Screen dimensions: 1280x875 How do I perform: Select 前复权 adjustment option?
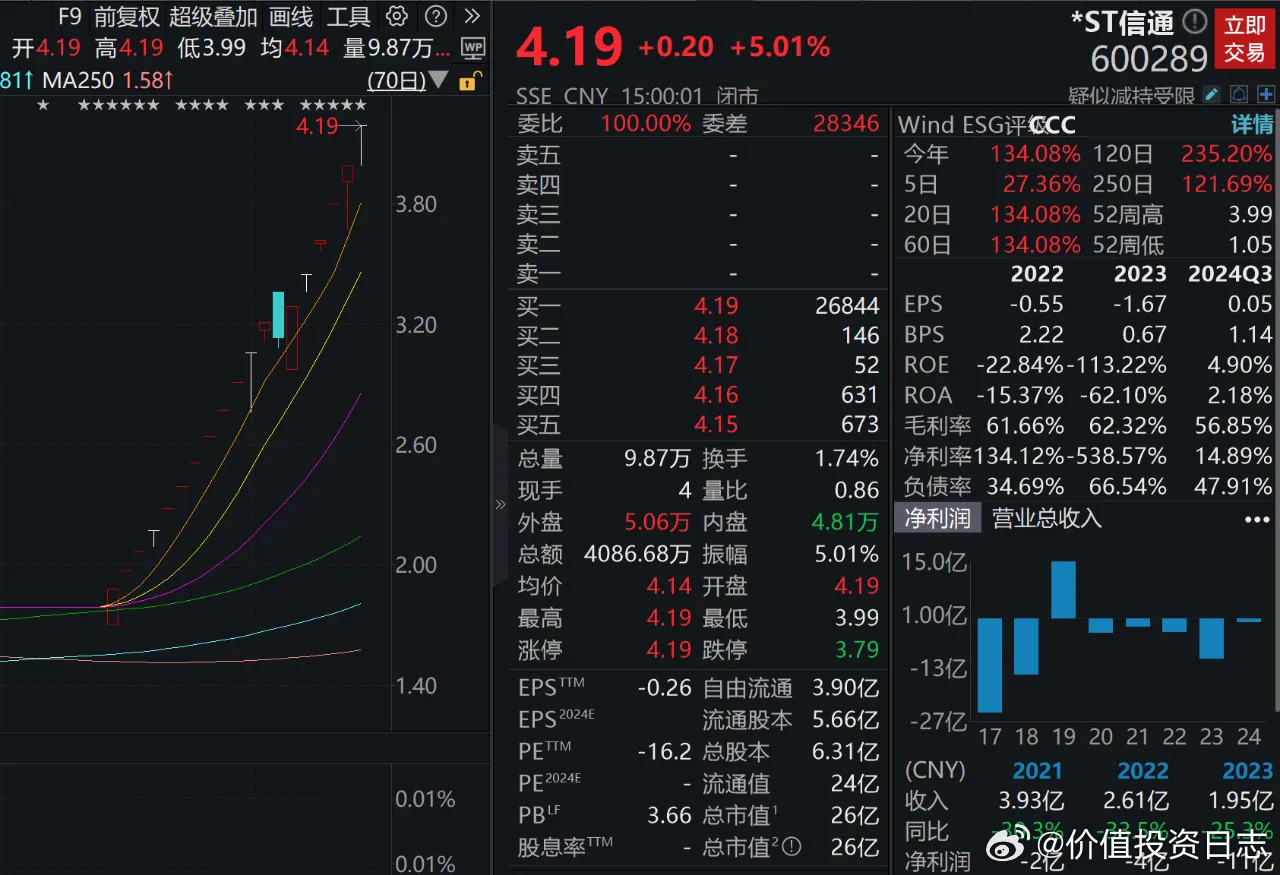(x=127, y=16)
